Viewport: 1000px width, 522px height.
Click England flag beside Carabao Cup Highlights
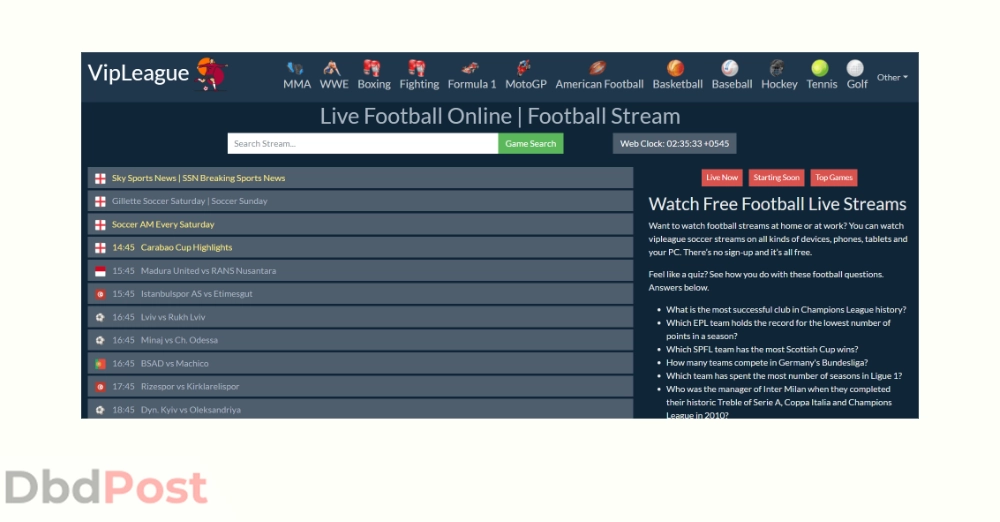100,248
